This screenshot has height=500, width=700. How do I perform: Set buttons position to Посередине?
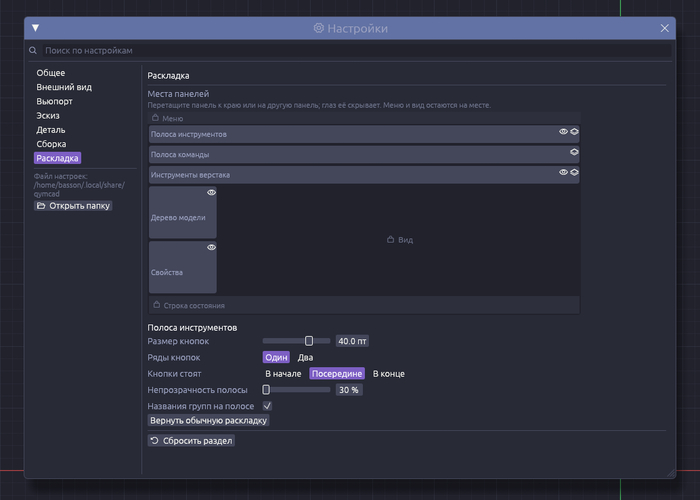click(x=337, y=374)
